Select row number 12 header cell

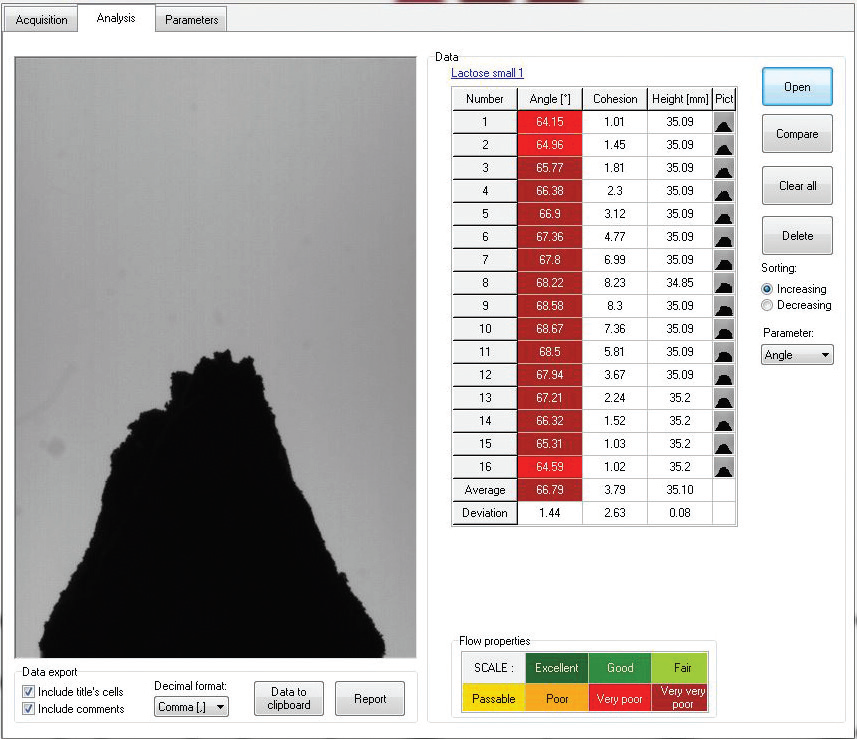pos(485,374)
